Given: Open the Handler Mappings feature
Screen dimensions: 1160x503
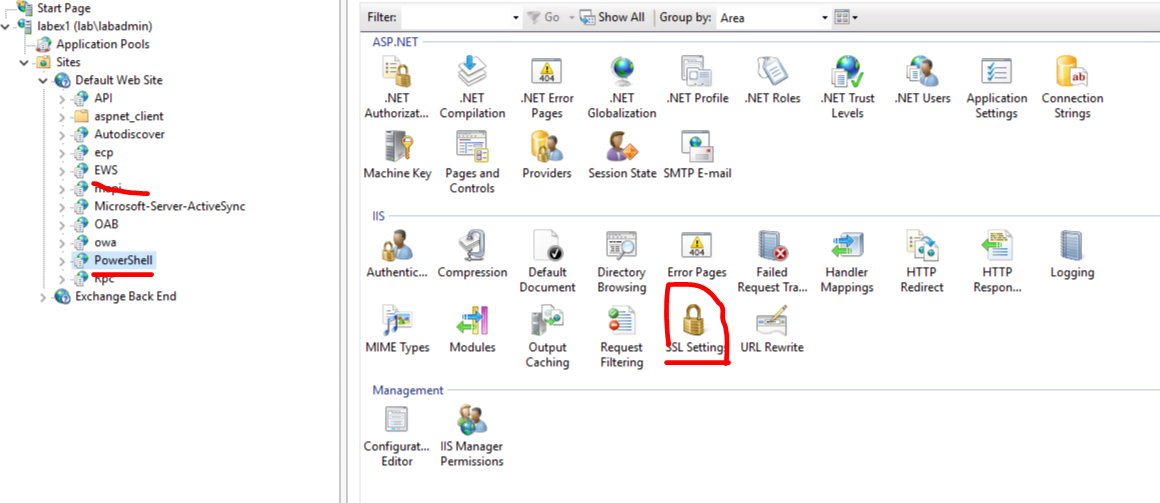Looking at the screenshot, I should [847, 262].
